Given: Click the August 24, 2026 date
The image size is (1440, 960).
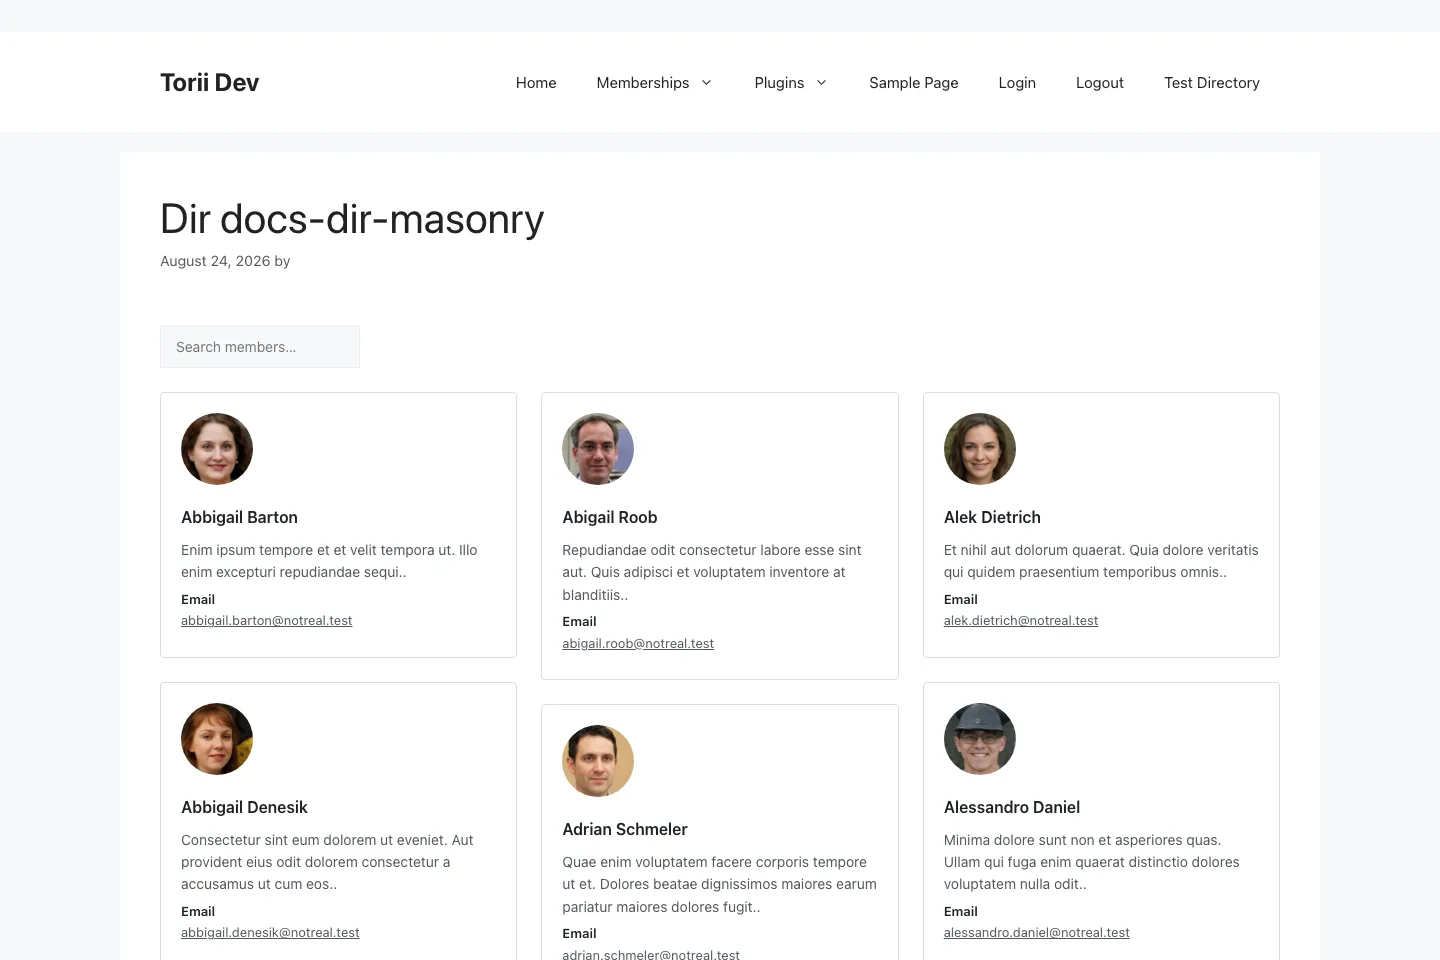Looking at the screenshot, I should point(215,261).
